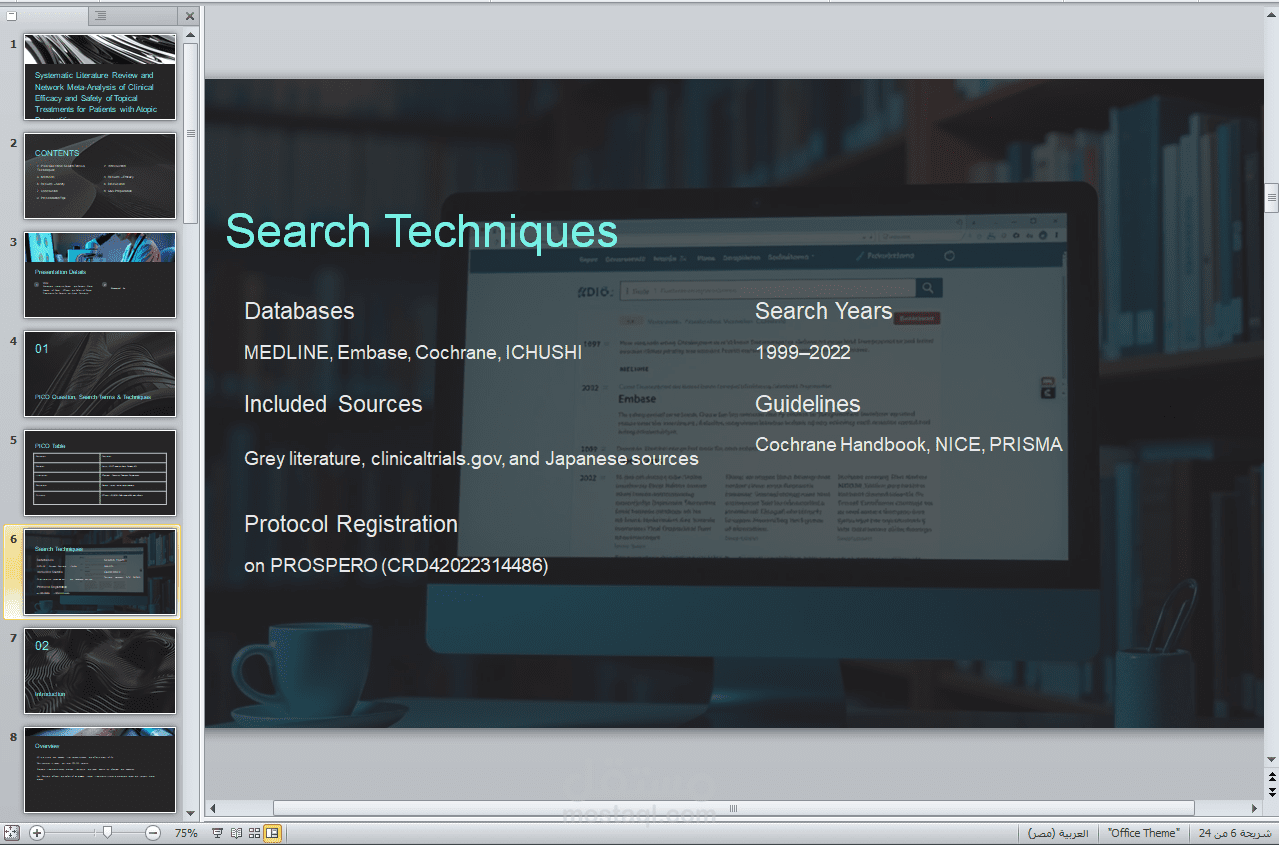Click the "Search Techniques" slide title
This screenshot has height=845, width=1279.
pos(422,231)
